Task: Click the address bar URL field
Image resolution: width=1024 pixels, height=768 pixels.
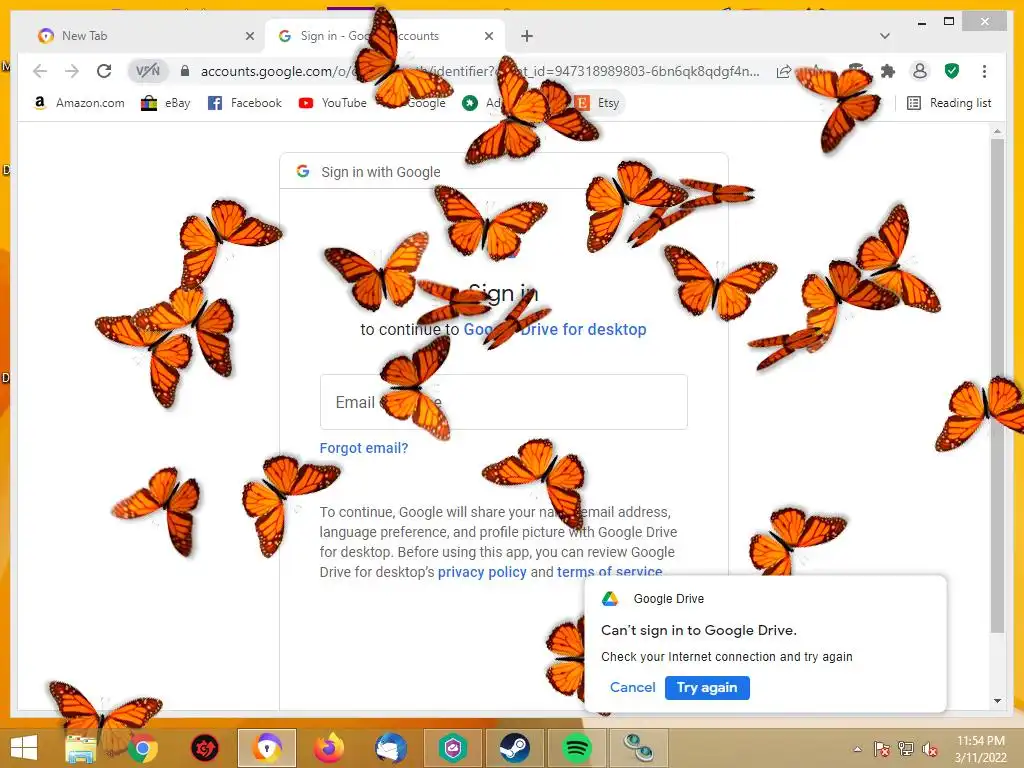Action: 480,71
